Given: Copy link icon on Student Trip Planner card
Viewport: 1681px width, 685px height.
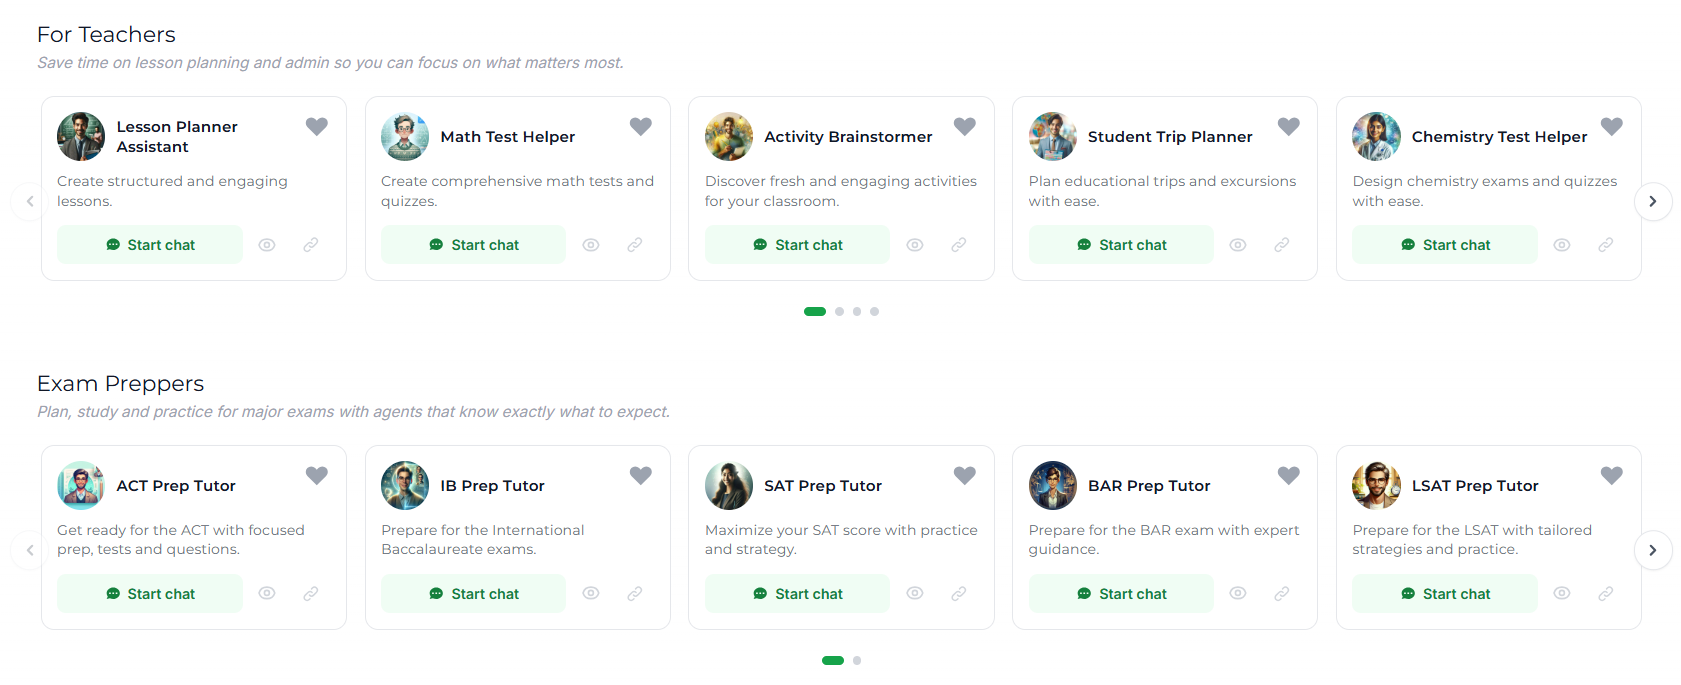Looking at the screenshot, I should [x=1282, y=245].
